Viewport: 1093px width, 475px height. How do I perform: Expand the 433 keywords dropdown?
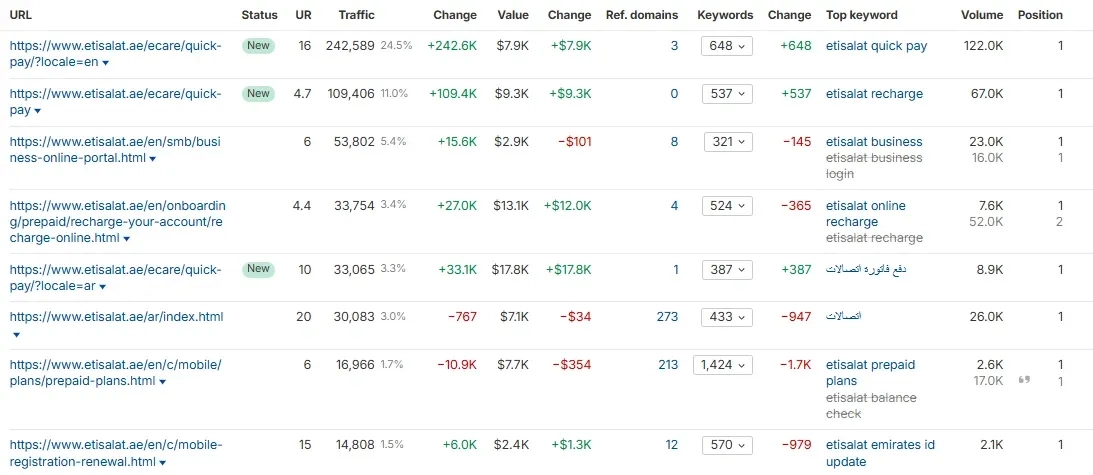coord(727,317)
